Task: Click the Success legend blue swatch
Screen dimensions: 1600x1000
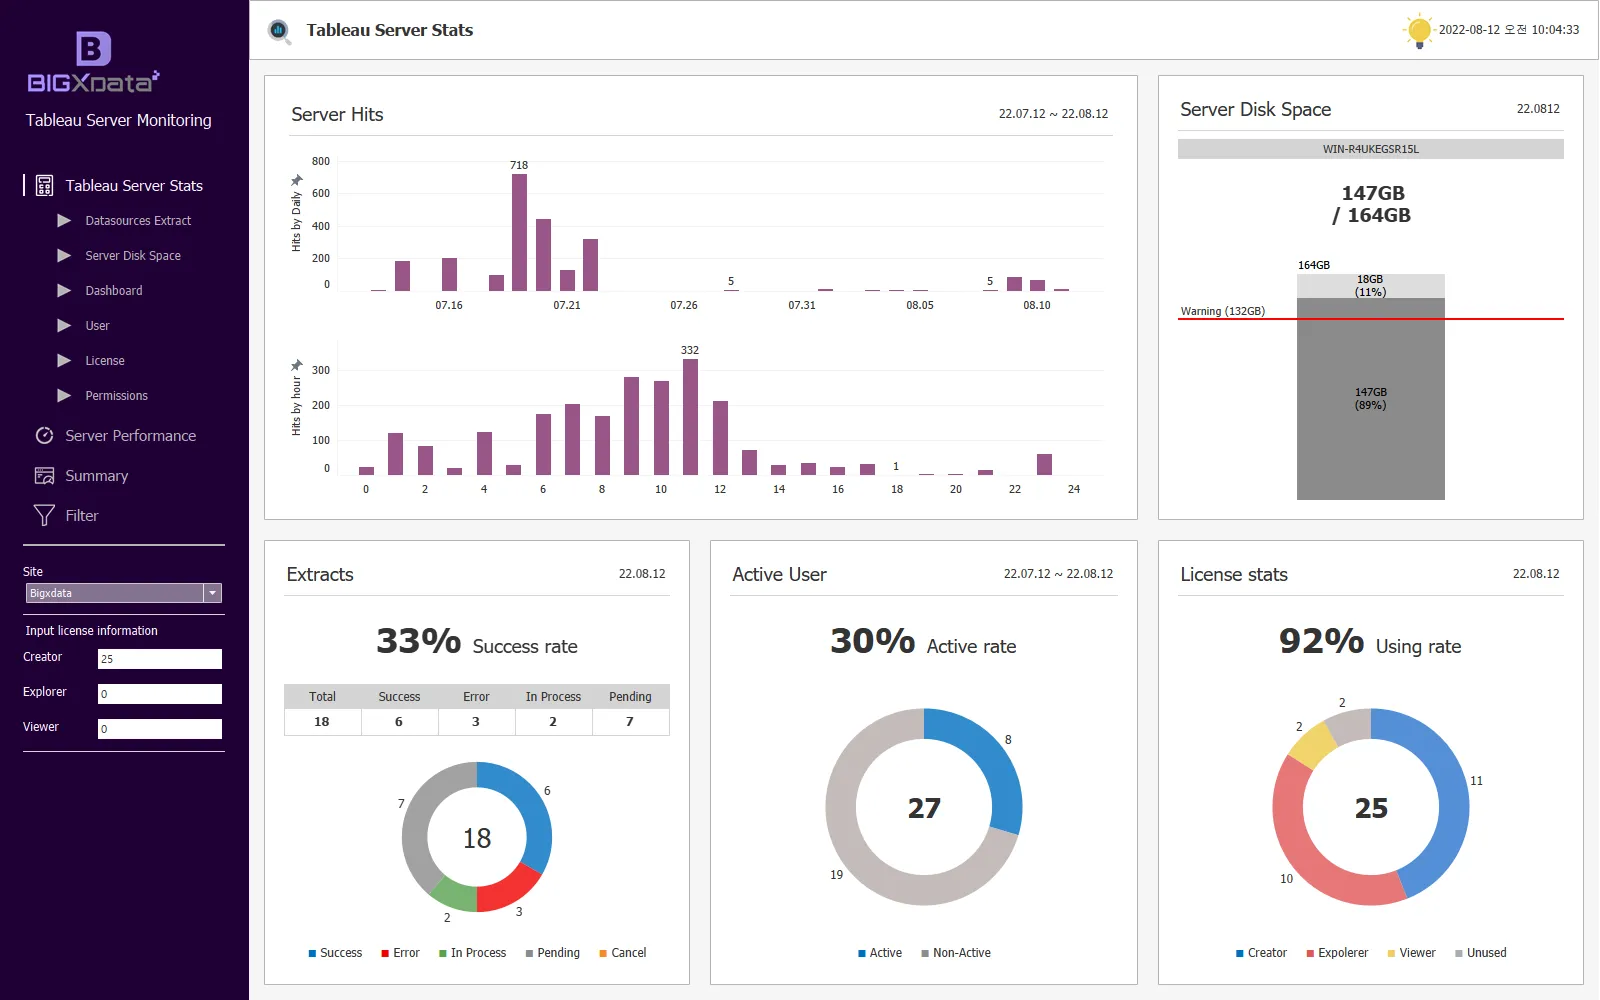Action: (x=312, y=953)
